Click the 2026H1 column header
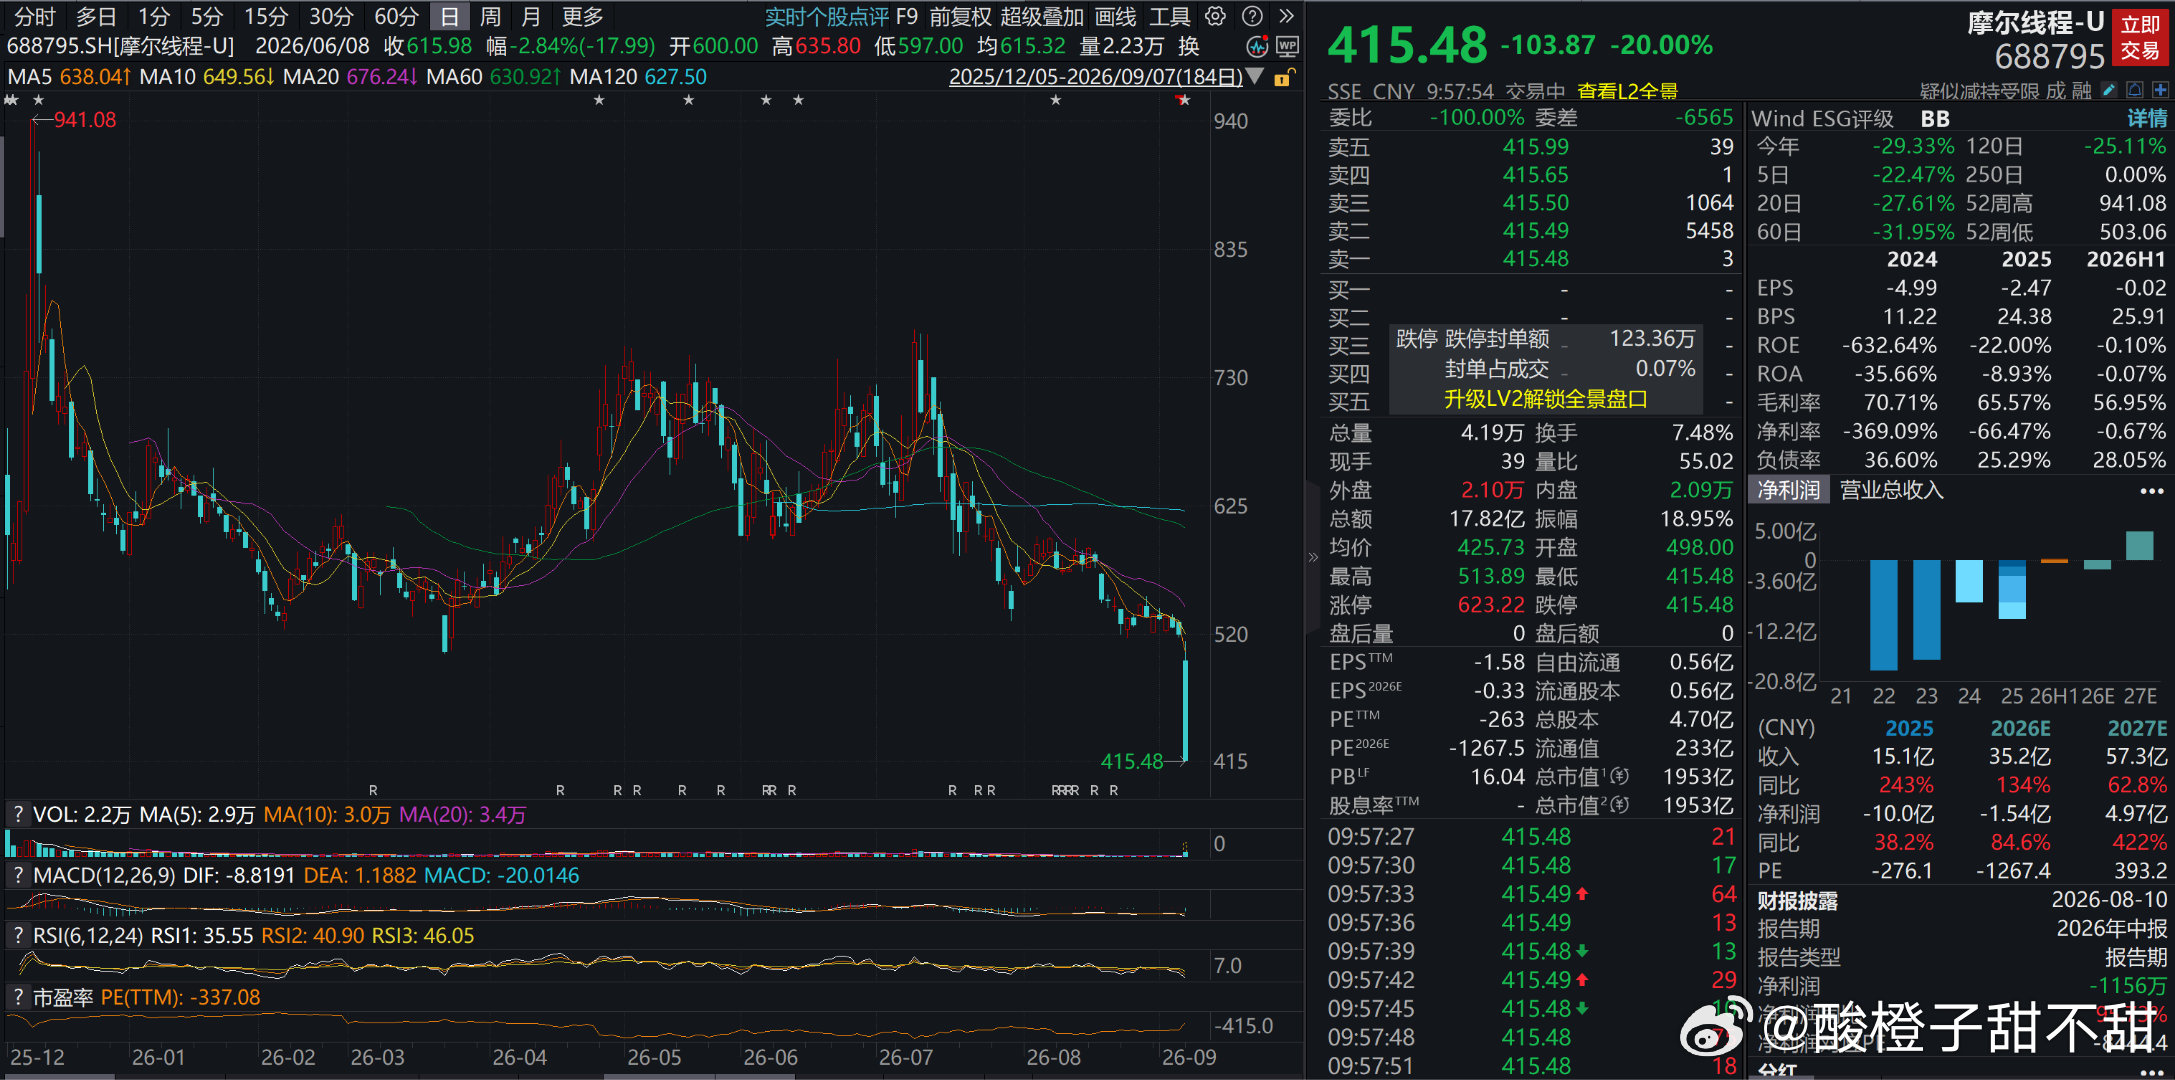Image resolution: width=2175 pixels, height=1080 pixels. (2126, 259)
